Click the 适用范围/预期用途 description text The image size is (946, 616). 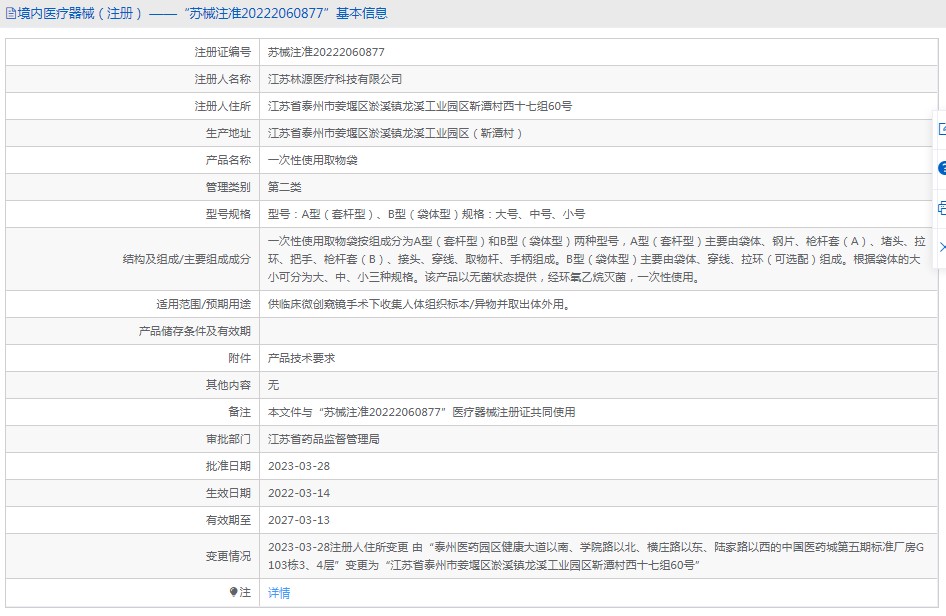pyautogui.click(x=419, y=304)
